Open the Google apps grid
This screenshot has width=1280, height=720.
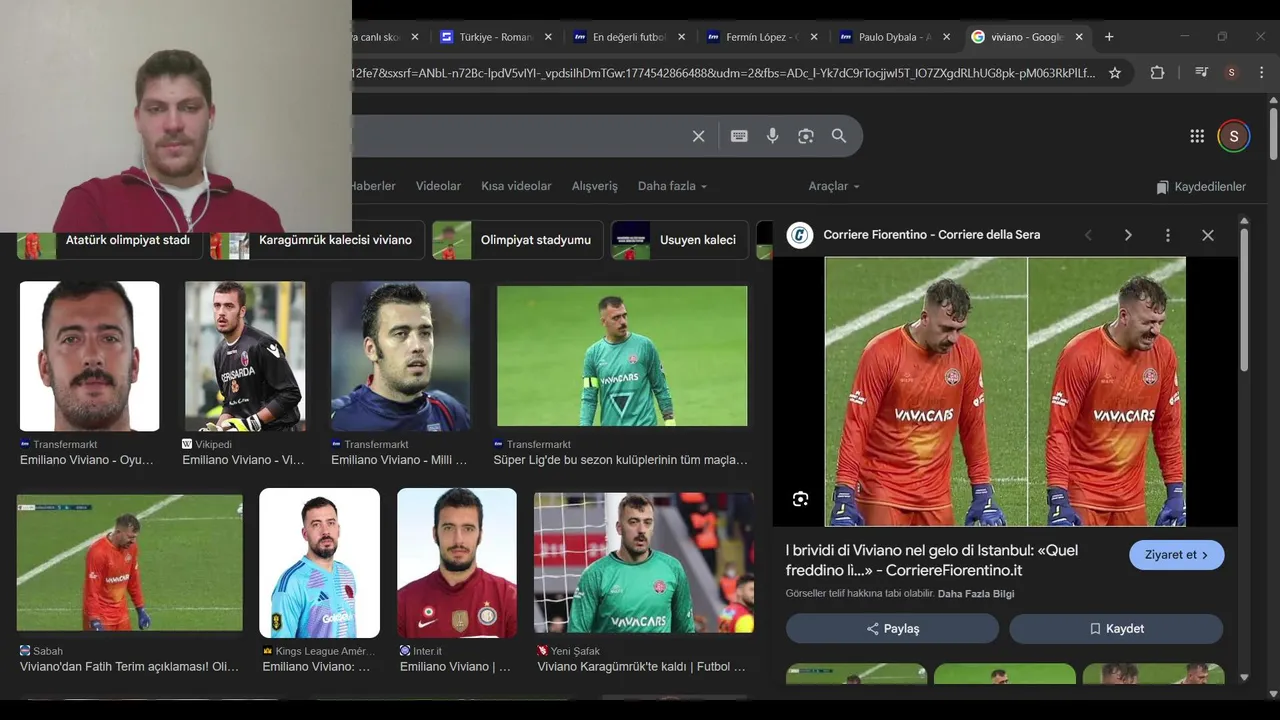coord(1197,136)
